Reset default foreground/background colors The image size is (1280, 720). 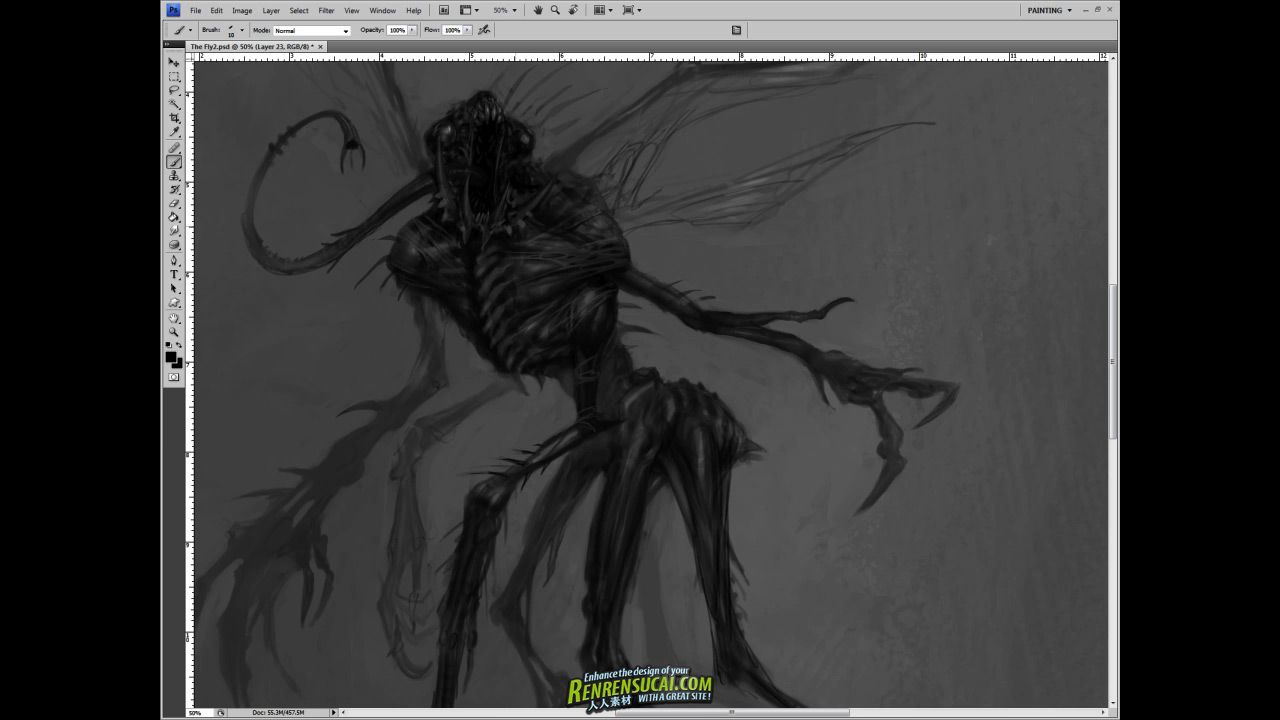(x=169, y=345)
